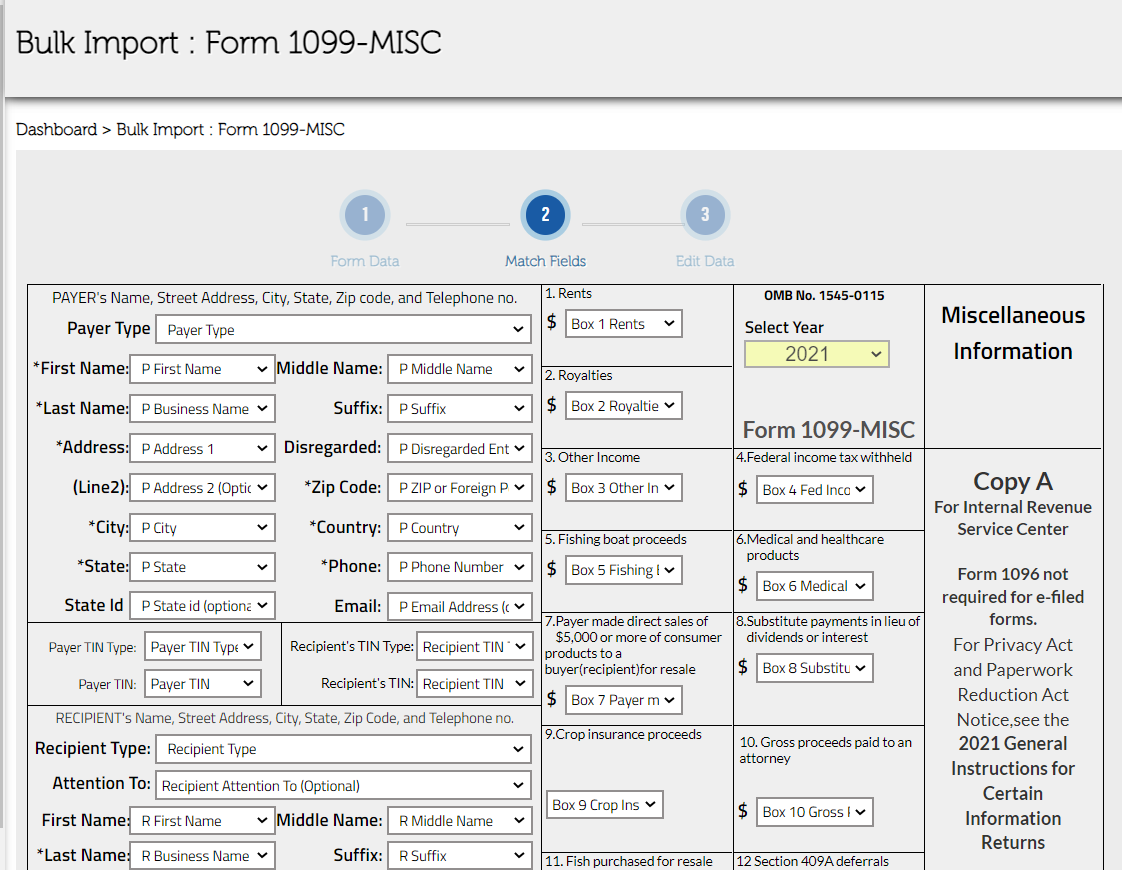
Task: Open the Recipient Attention To dropdown
Action: tap(343, 785)
